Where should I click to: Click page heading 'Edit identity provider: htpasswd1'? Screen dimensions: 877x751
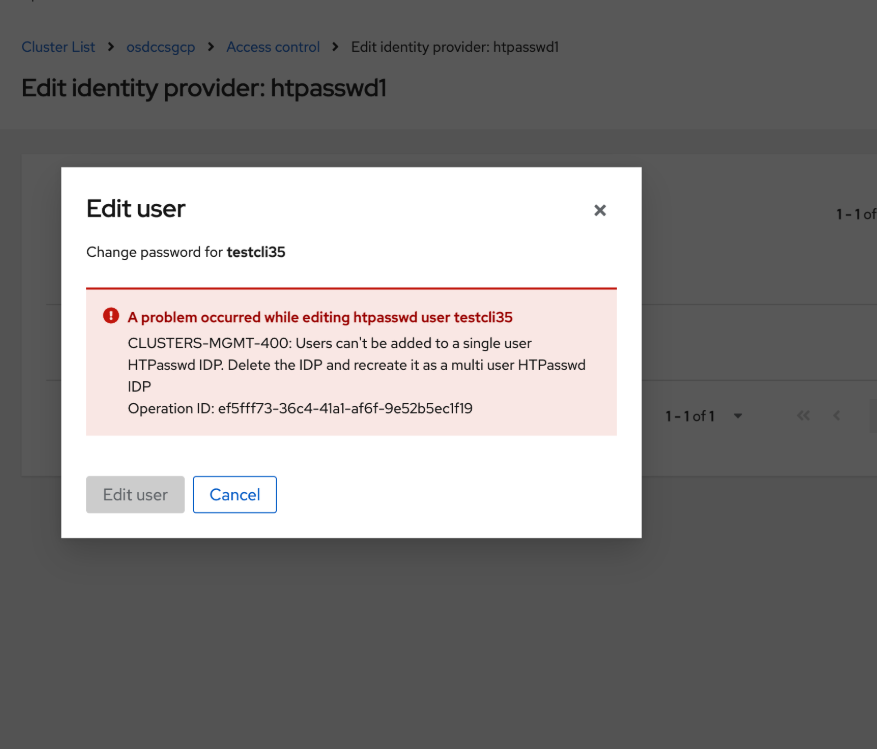pyautogui.click(x=204, y=88)
